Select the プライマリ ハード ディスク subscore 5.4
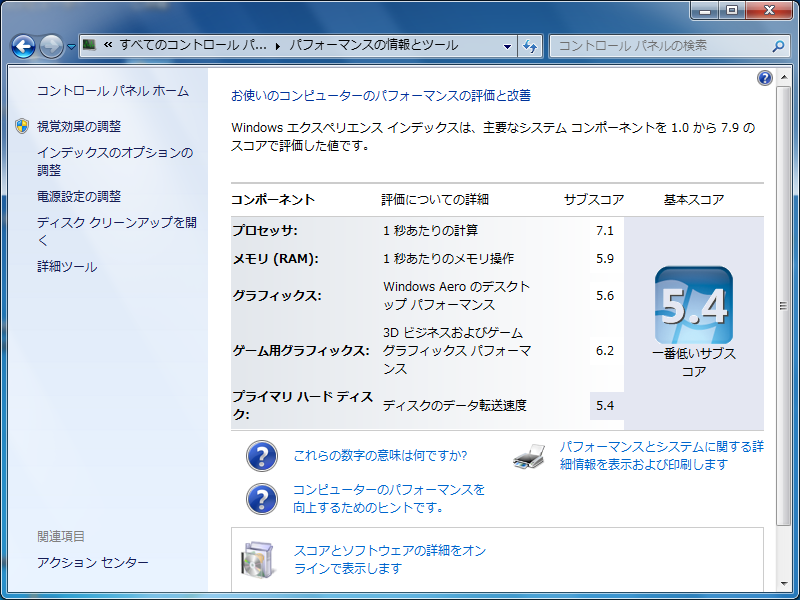This screenshot has width=800, height=600. 605,406
